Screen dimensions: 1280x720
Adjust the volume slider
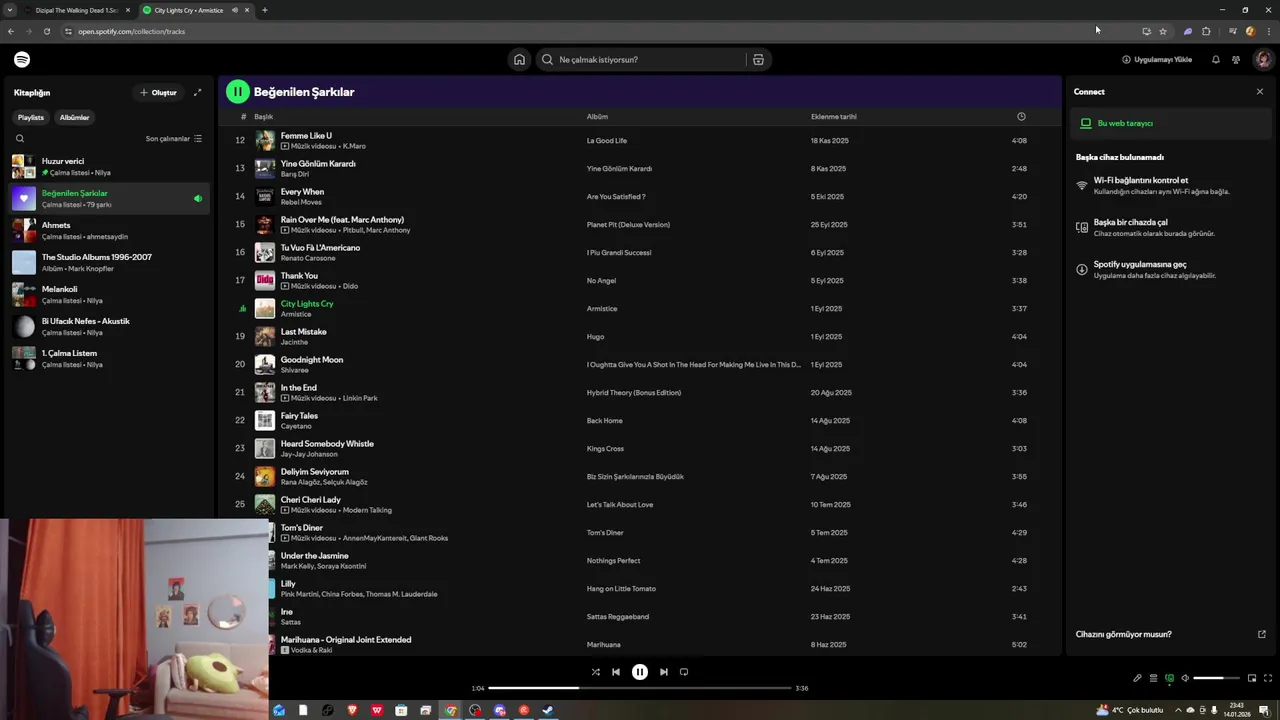(1216, 678)
